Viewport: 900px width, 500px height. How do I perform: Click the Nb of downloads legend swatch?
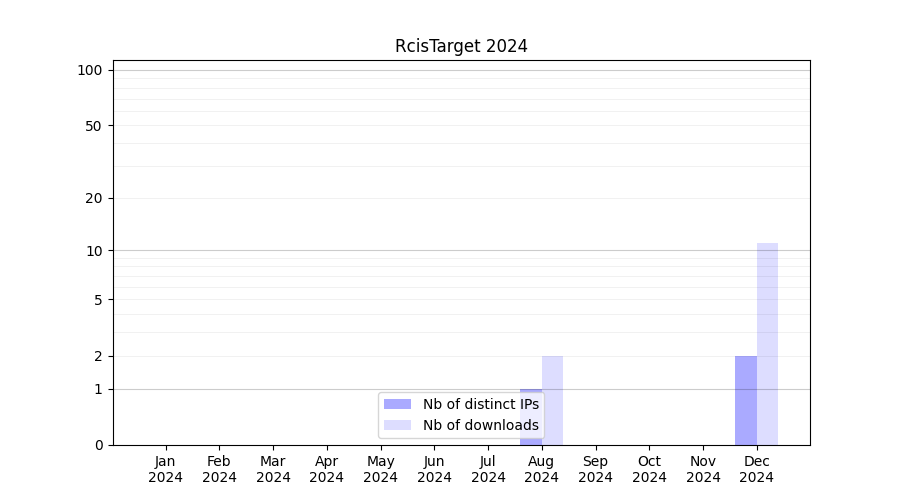[397, 425]
